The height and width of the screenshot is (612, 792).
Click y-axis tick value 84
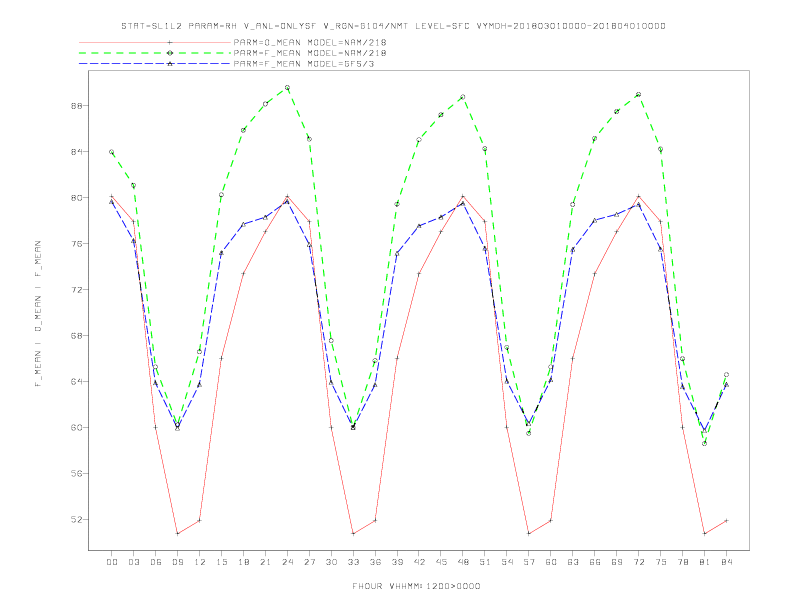coord(76,151)
